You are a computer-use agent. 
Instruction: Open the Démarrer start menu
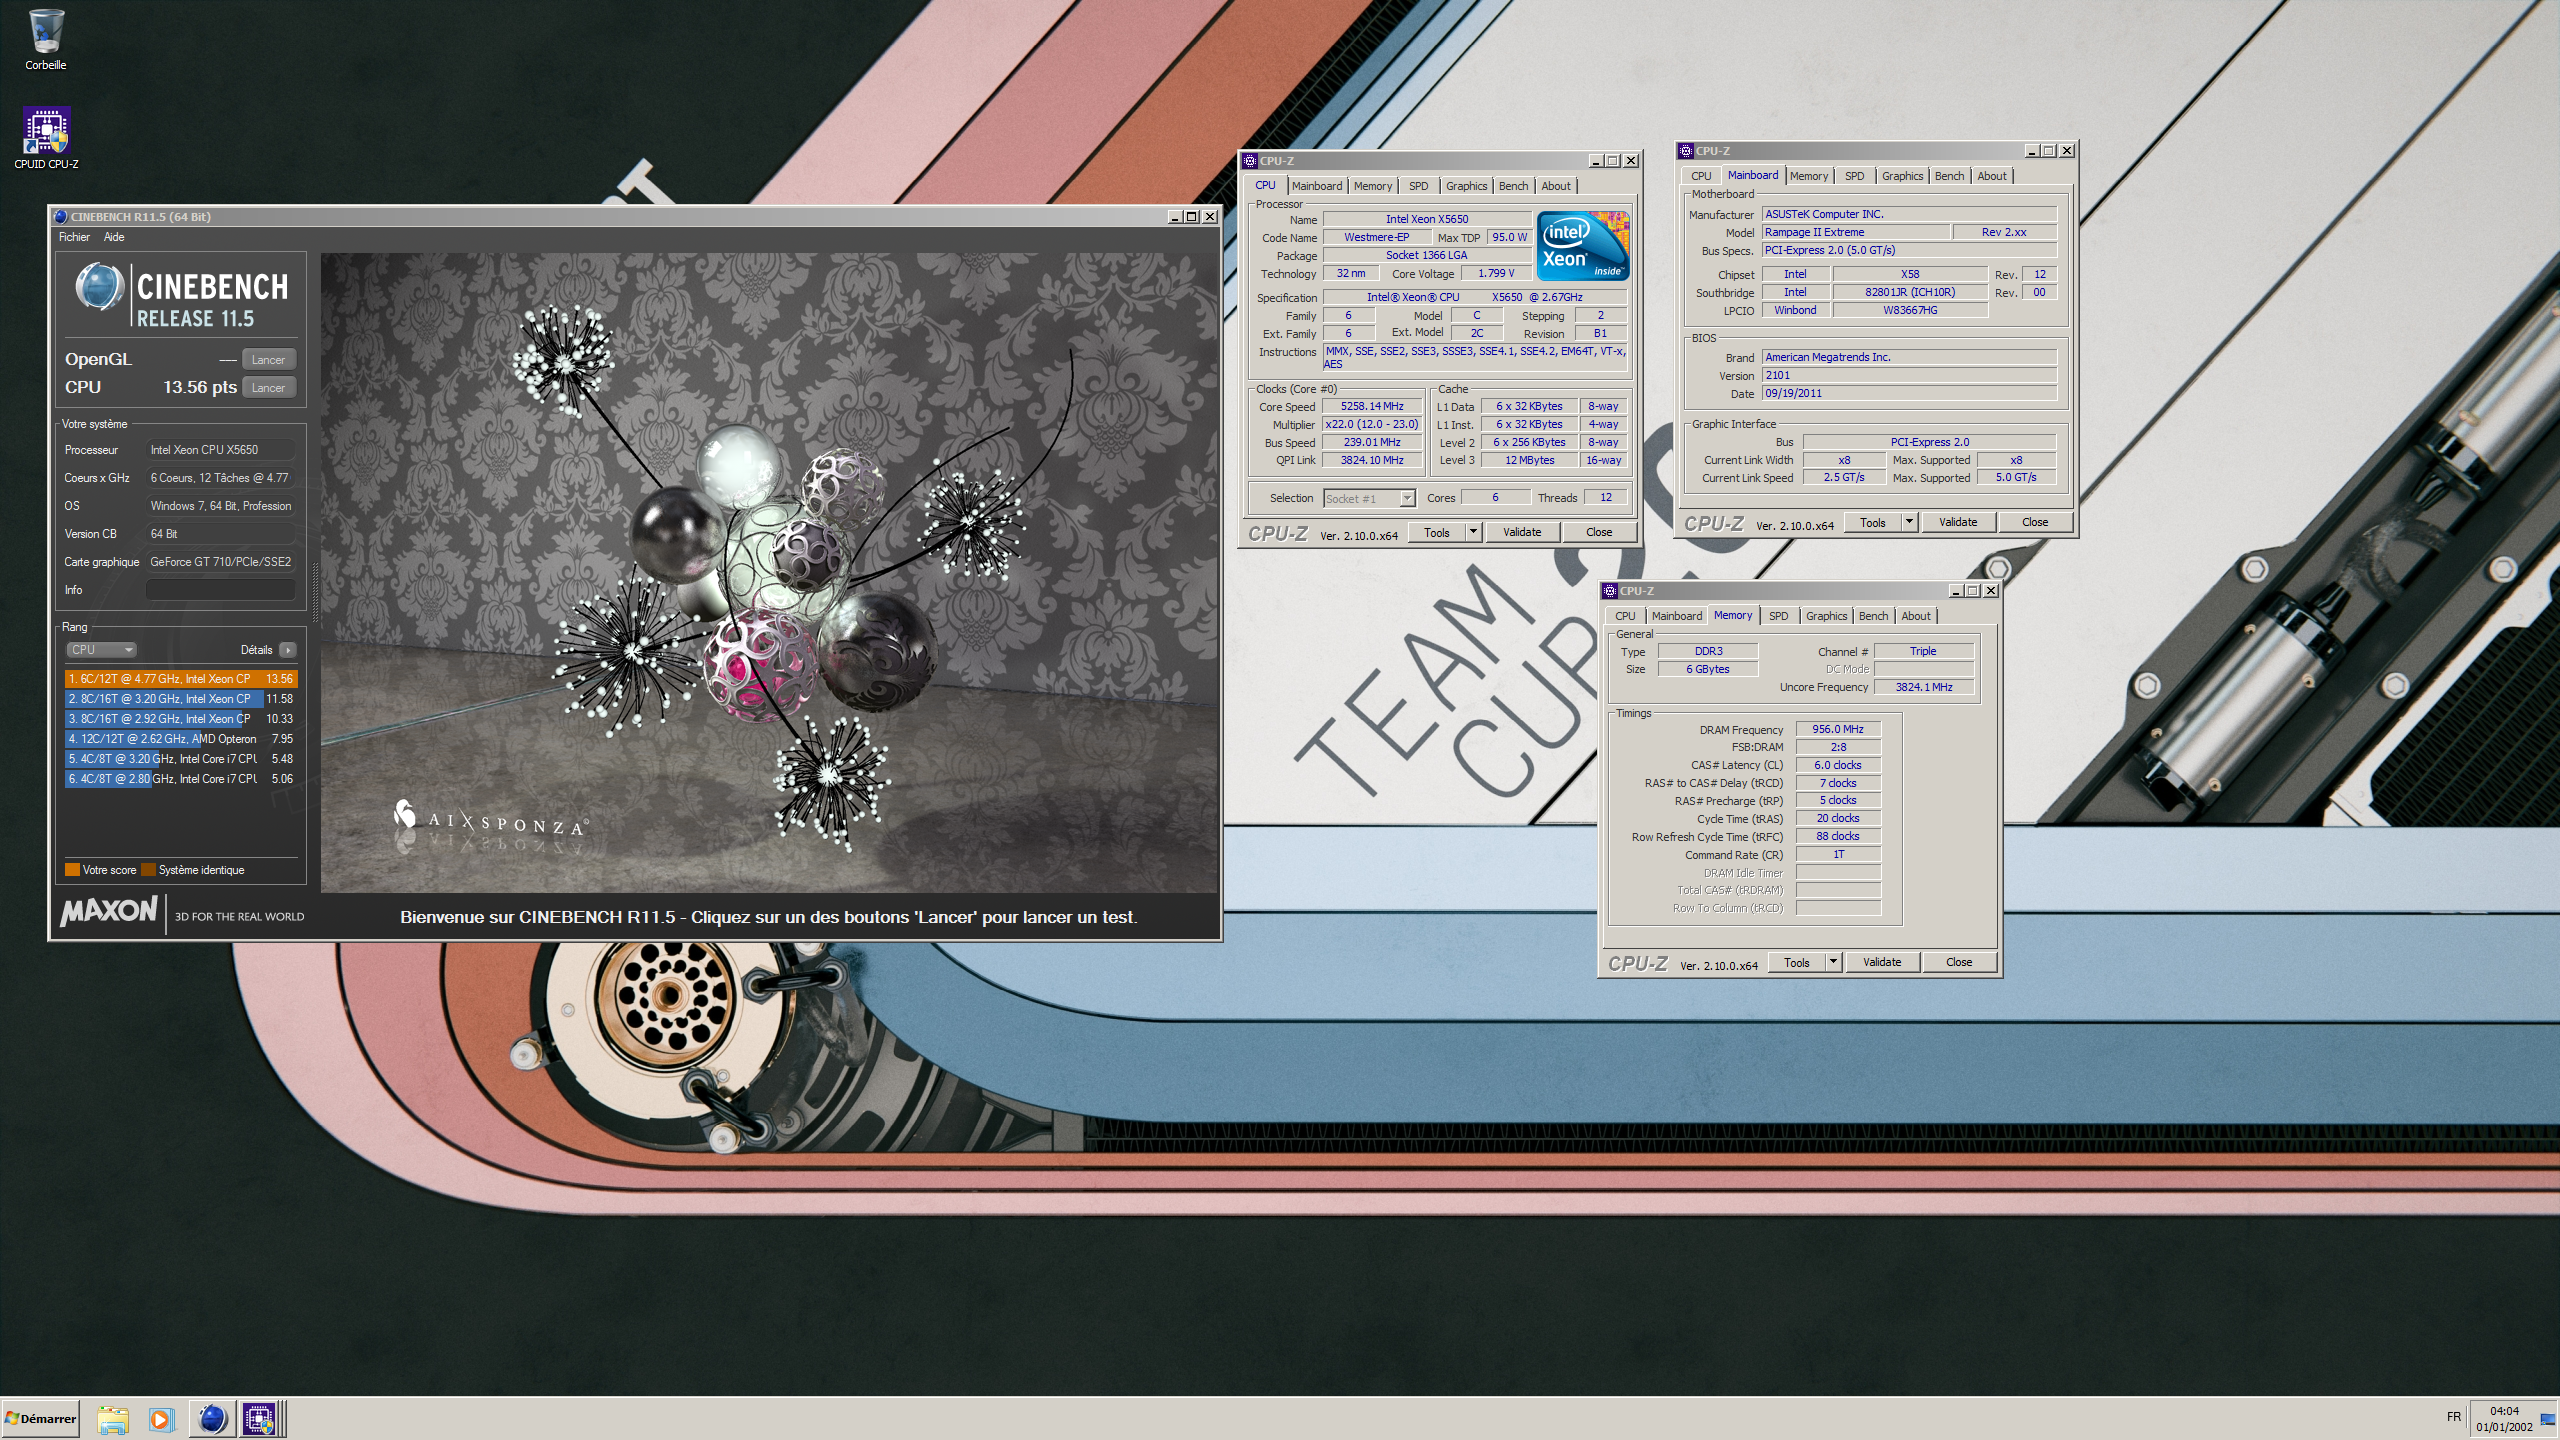coord(41,1418)
